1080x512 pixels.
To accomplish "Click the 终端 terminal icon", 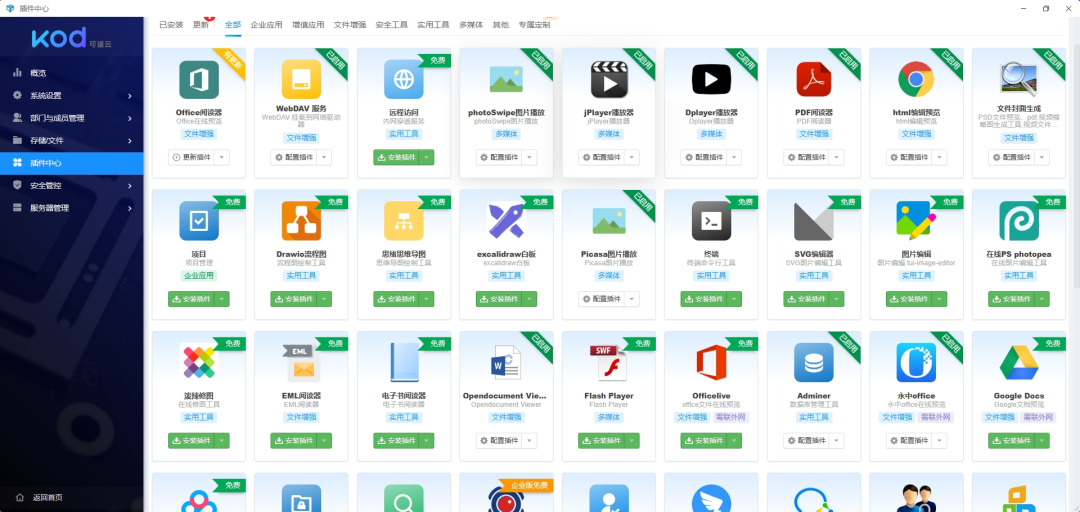I will (712, 221).
